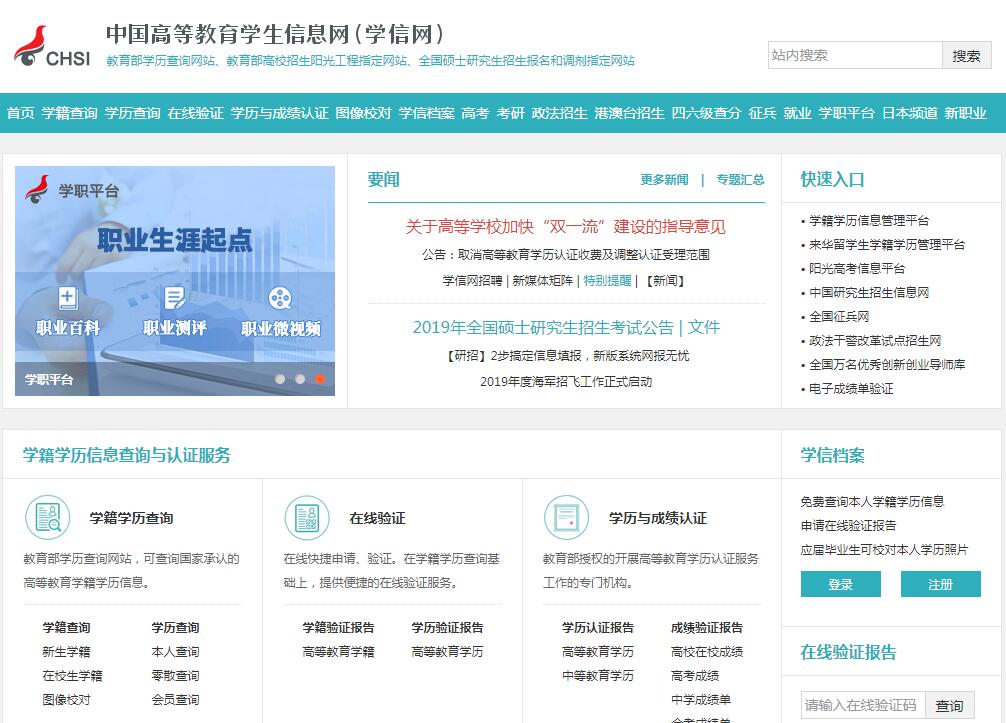Open the 新生学籍 link
1006x723 pixels.
(66, 652)
